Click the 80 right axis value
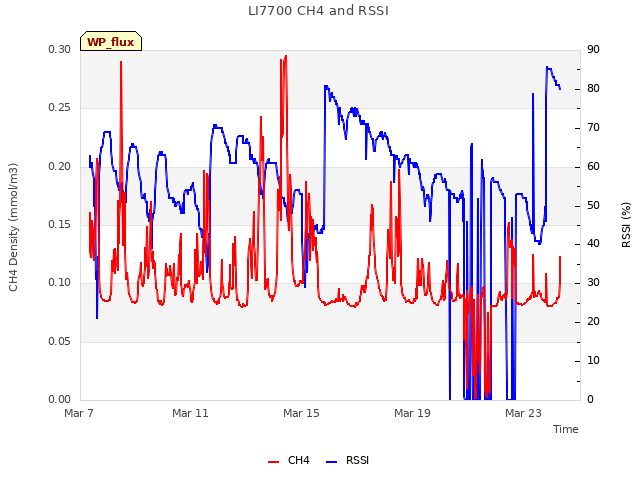640x480 pixels. [593, 89]
